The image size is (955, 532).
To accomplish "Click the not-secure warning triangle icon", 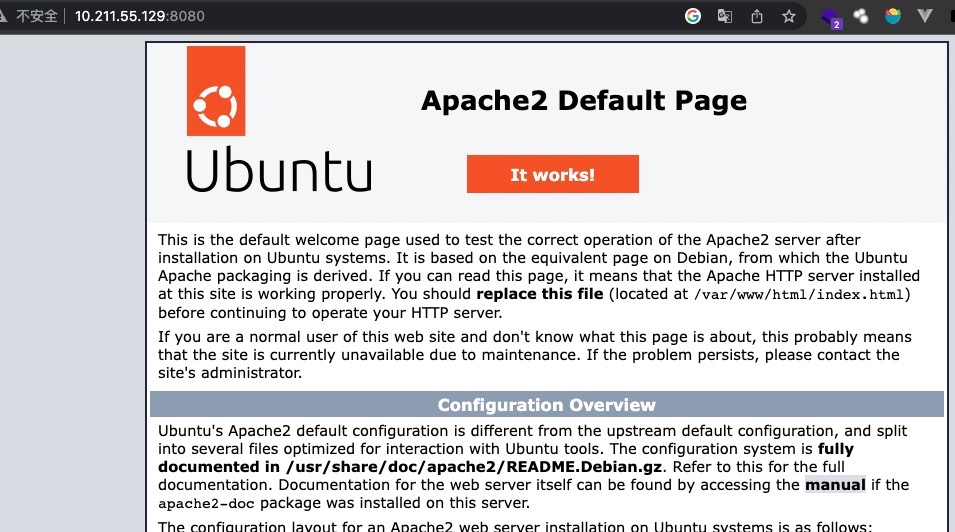I will 5,16.
